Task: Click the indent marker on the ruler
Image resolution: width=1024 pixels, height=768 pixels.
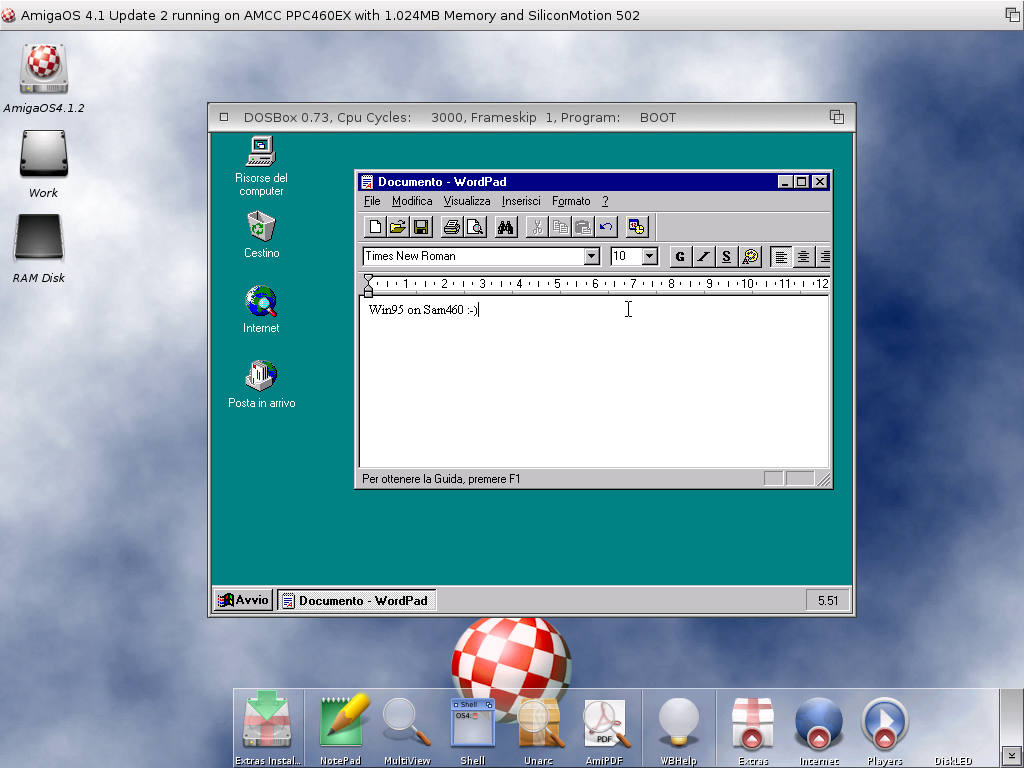Action: 368,286
